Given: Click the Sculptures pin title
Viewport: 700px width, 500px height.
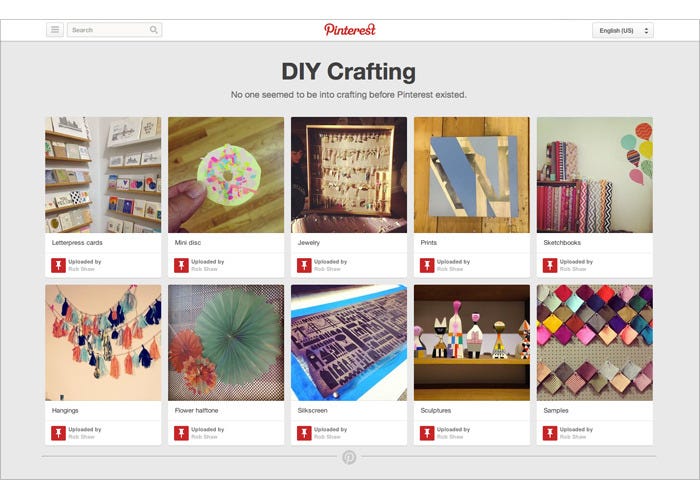Looking at the screenshot, I should point(436,410).
